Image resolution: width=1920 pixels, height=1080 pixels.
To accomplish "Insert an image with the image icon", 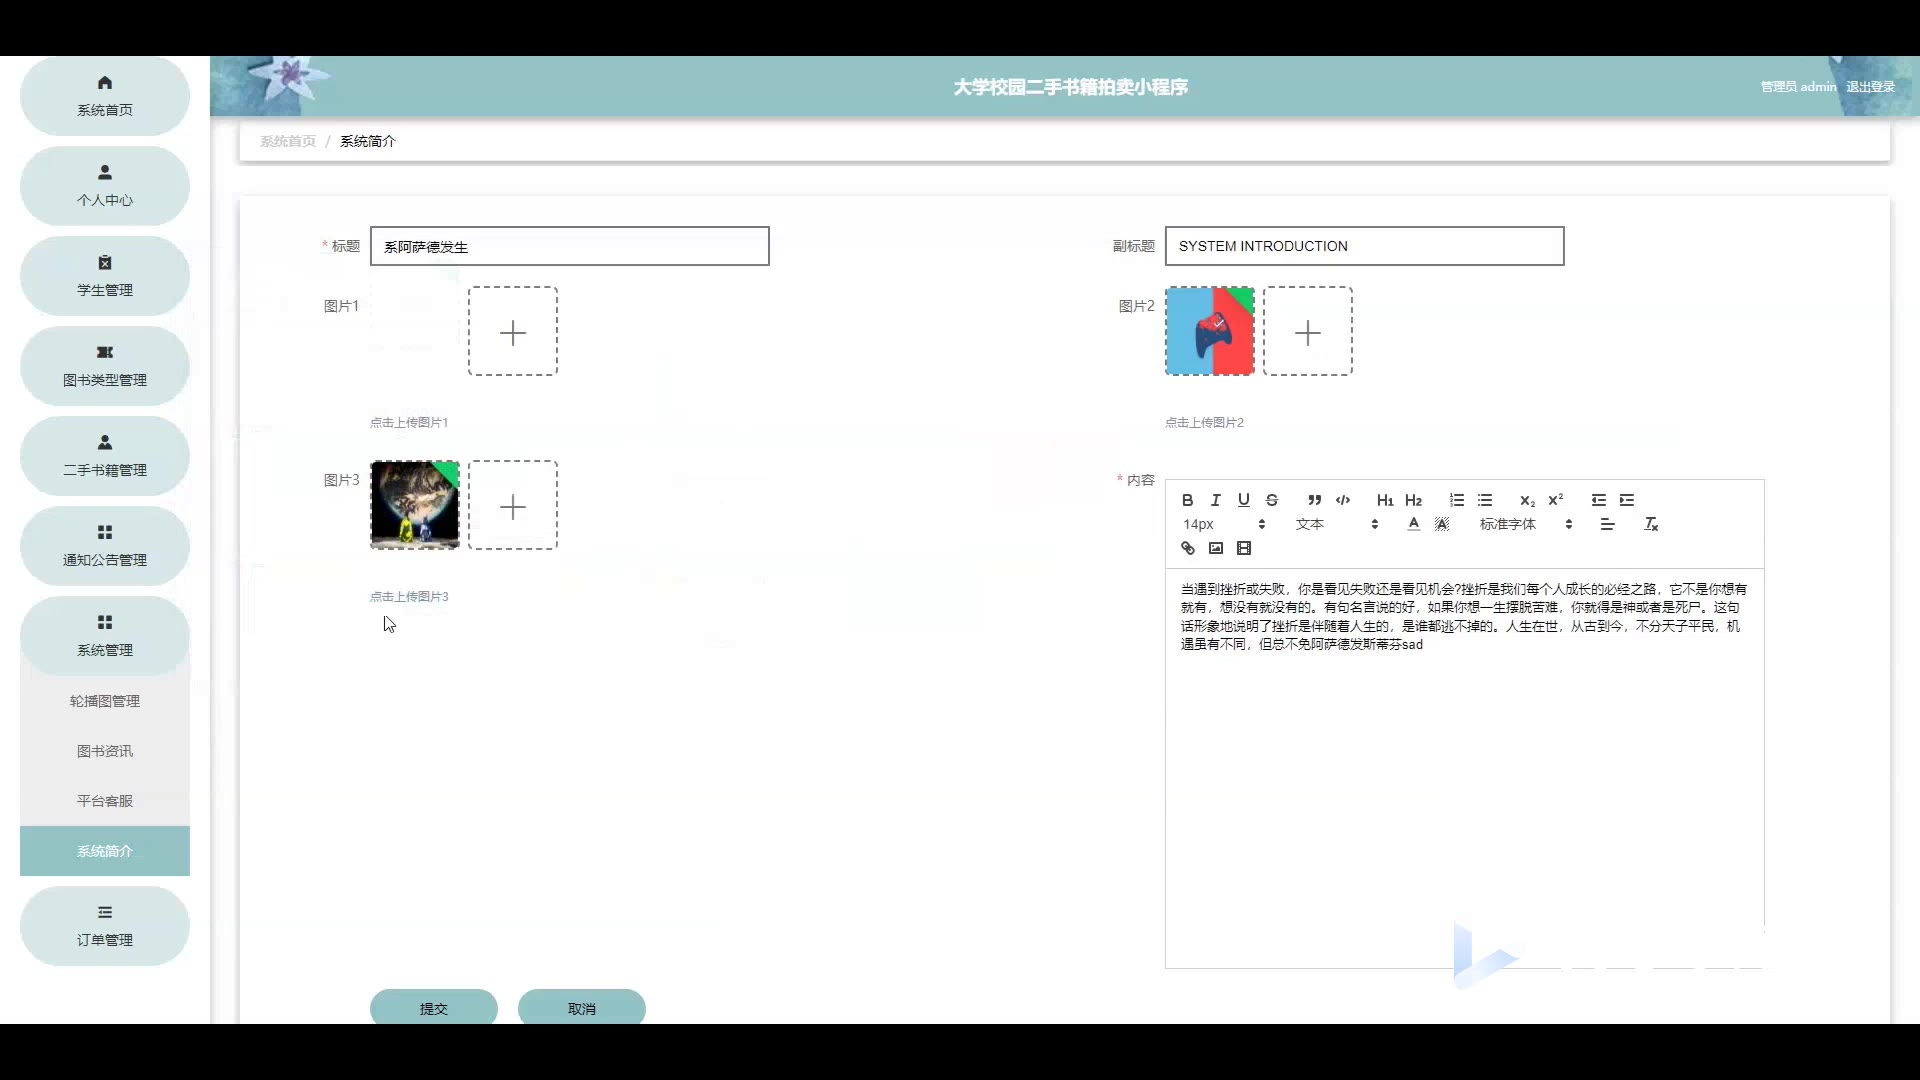I will [x=1215, y=548].
